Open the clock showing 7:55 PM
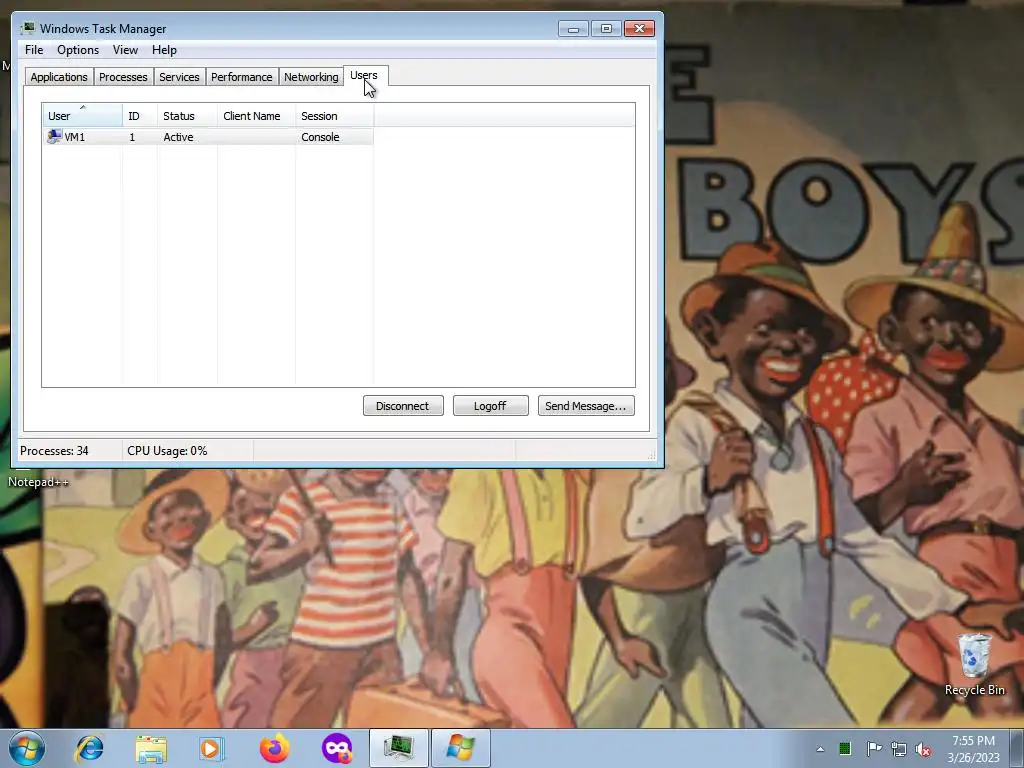 973,749
